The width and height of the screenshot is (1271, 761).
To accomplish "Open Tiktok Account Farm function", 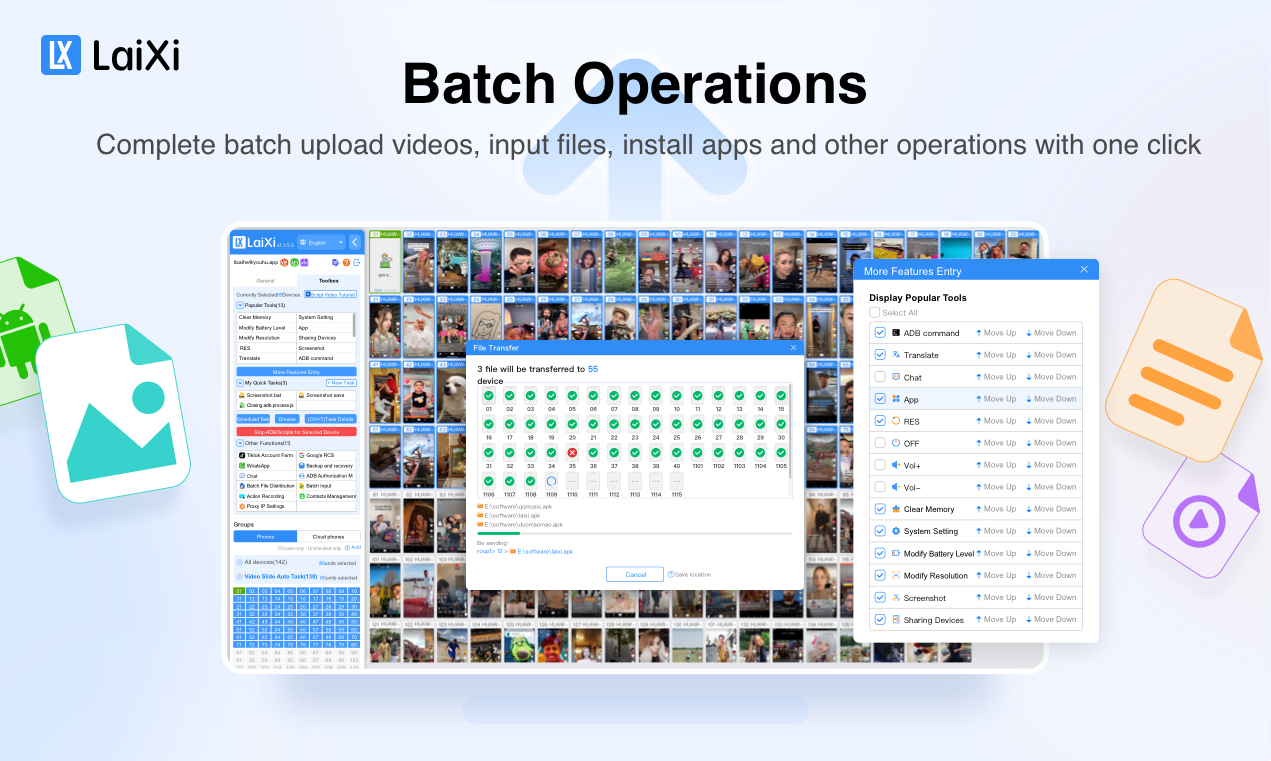I will tap(266, 455).
